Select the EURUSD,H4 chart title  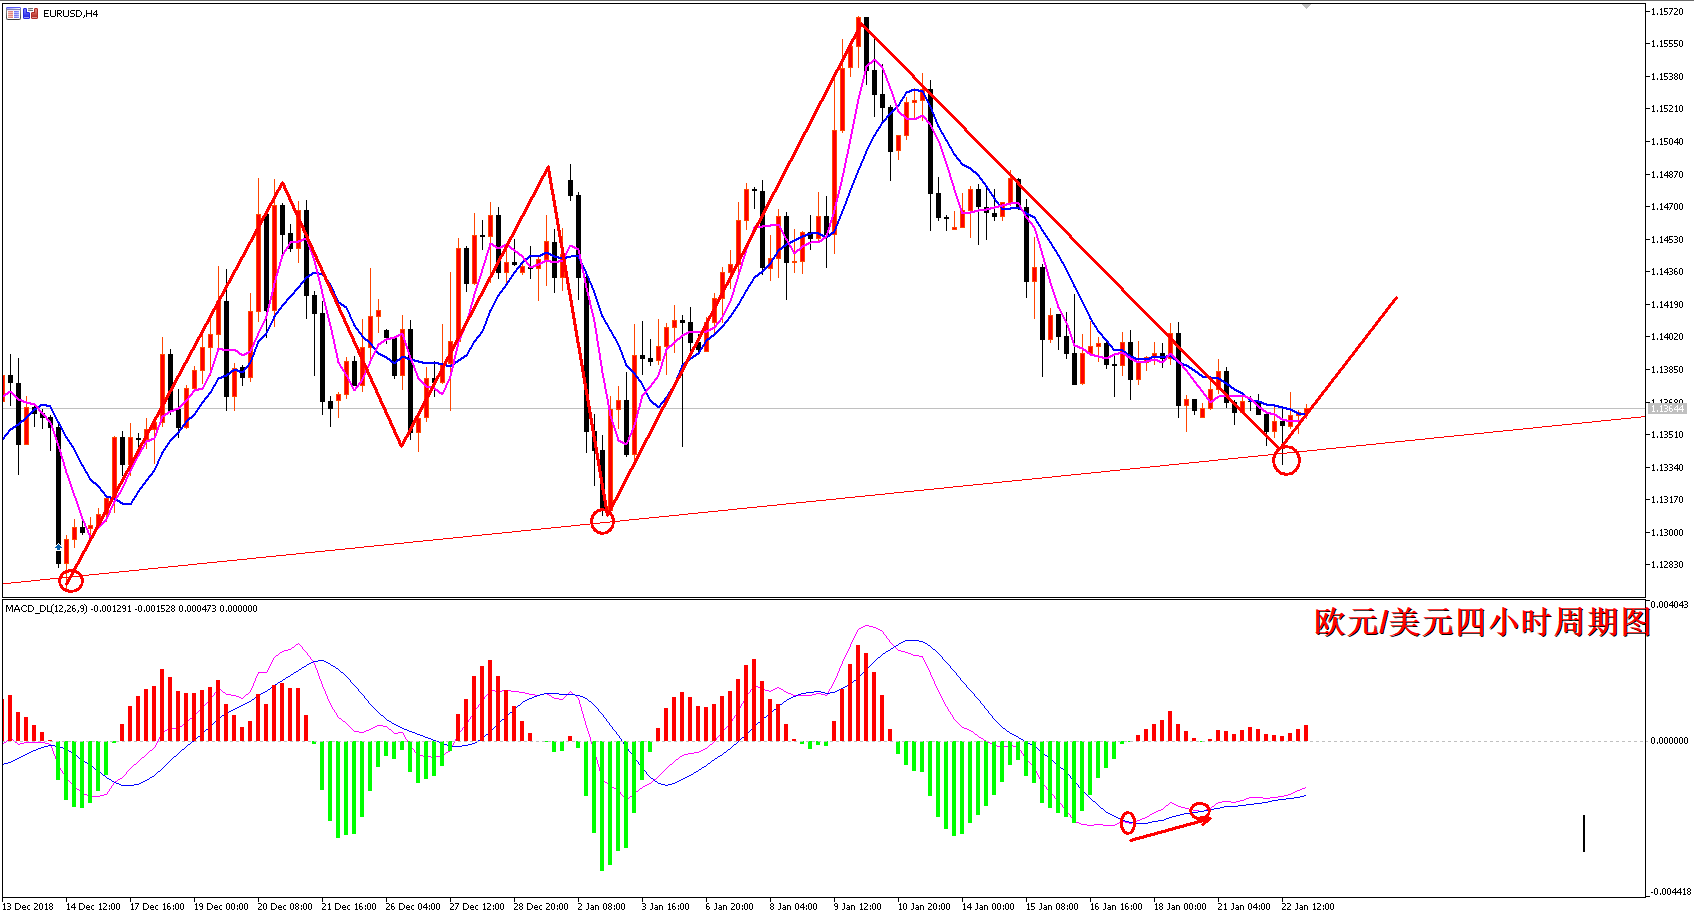point(70,14)
